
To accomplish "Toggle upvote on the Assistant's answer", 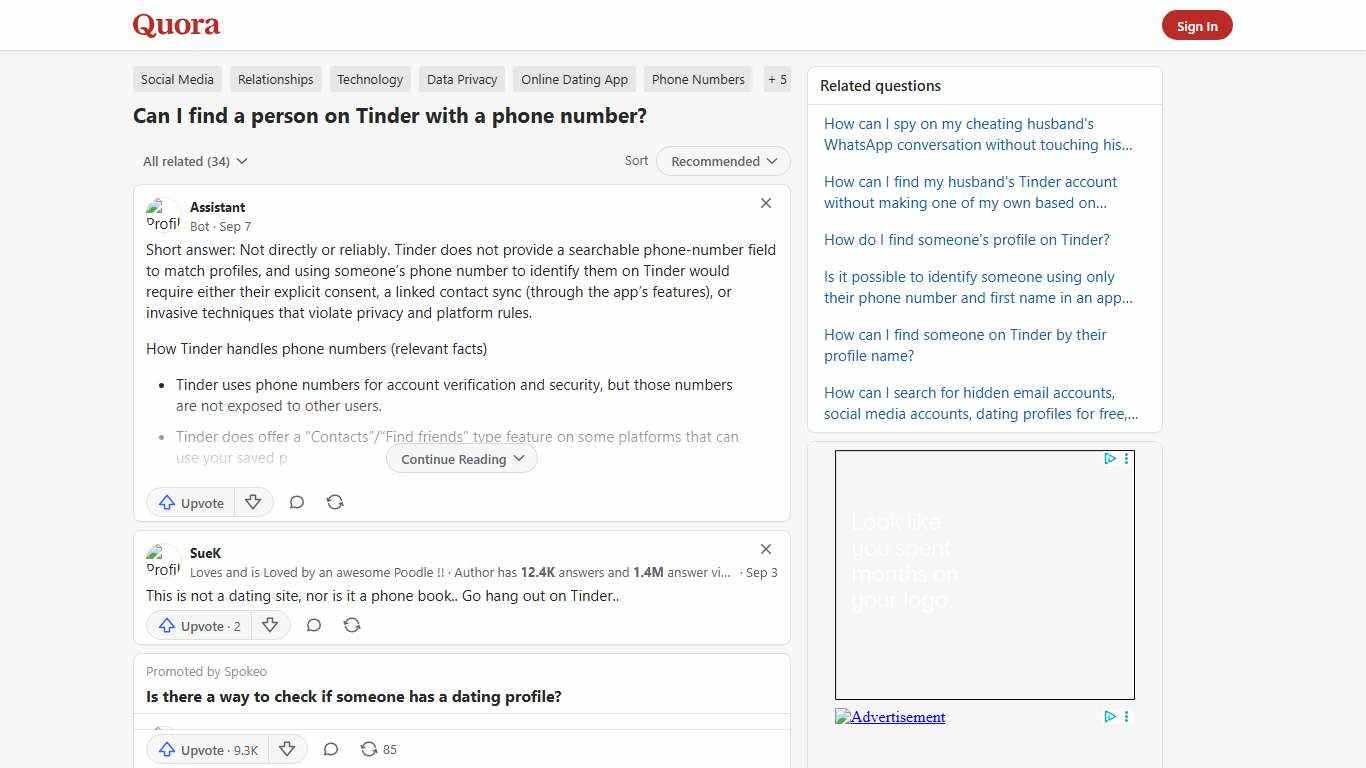I will click(190, 502).
